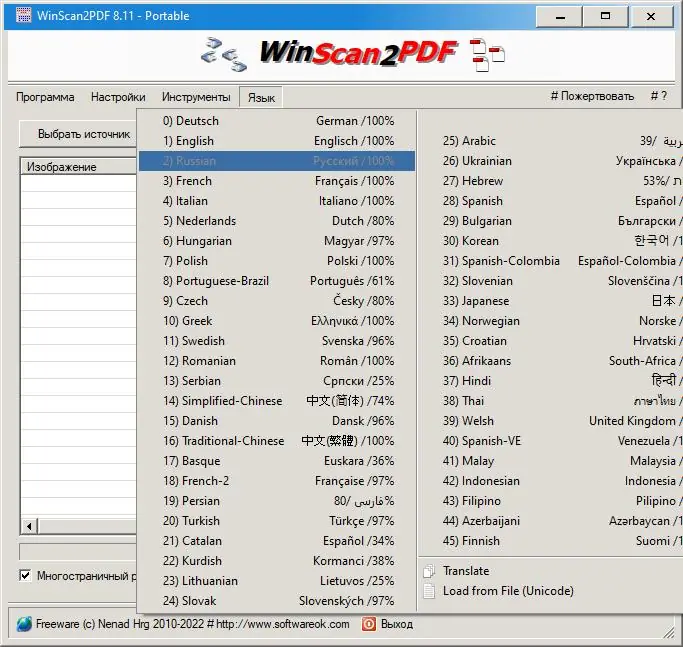The width and height of the screenshot is (683, 647).
Task: Select 17) Basque language
Action: point(277,461)
